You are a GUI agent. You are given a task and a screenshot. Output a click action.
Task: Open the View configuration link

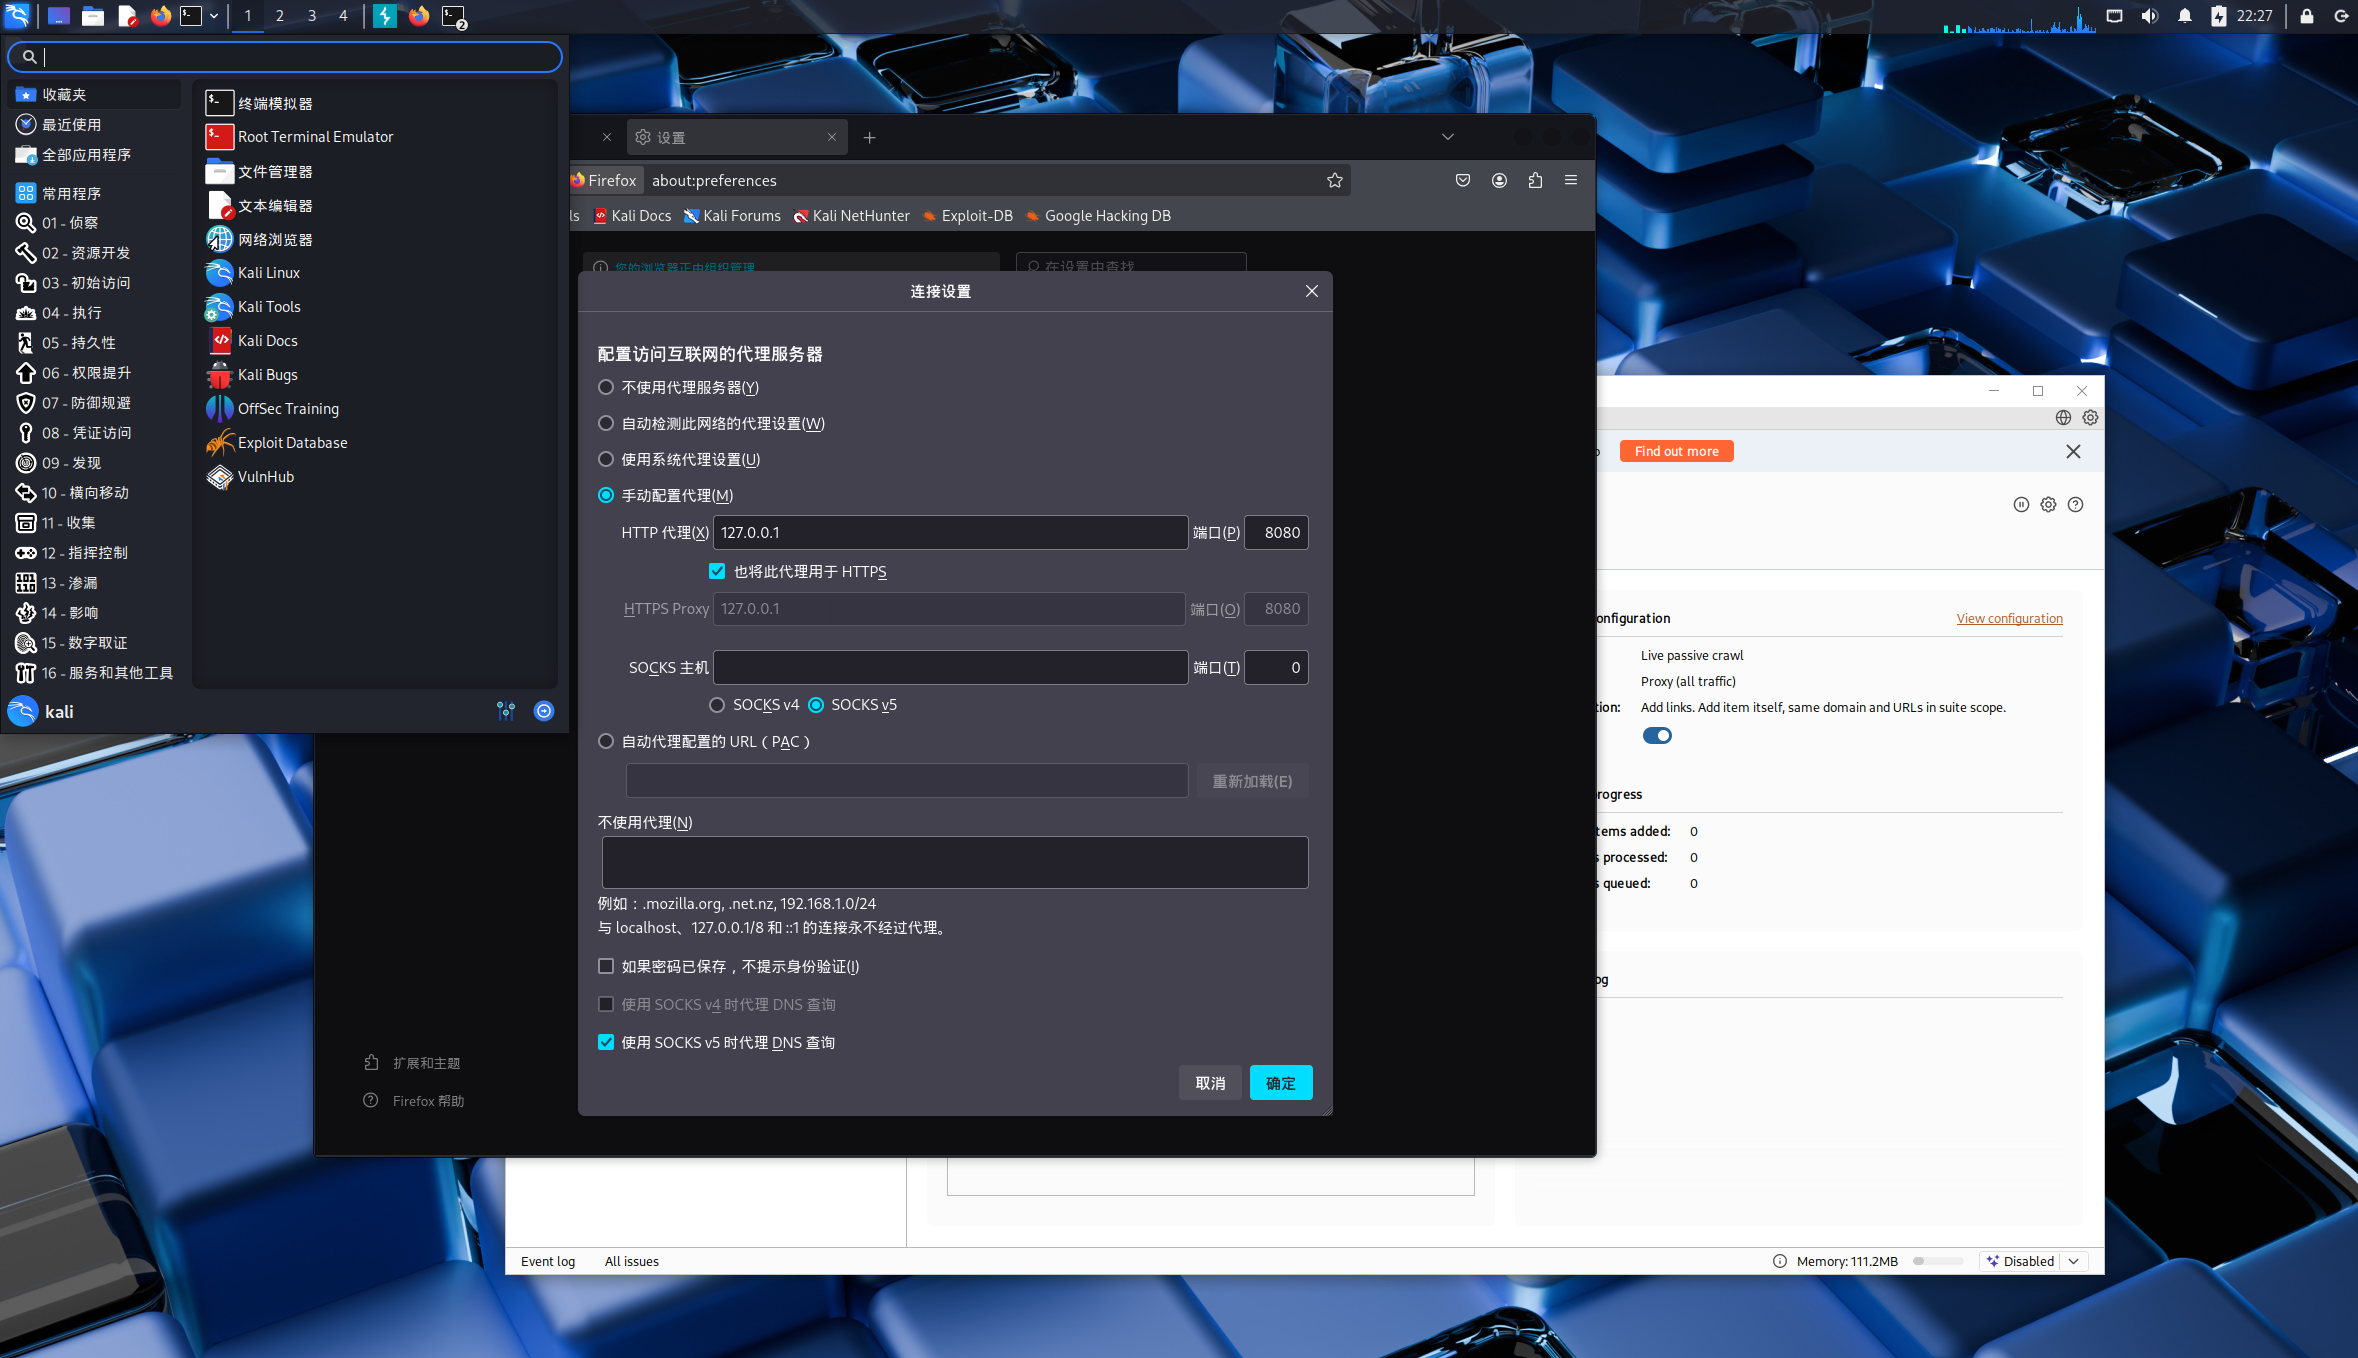coord(2009,618)
